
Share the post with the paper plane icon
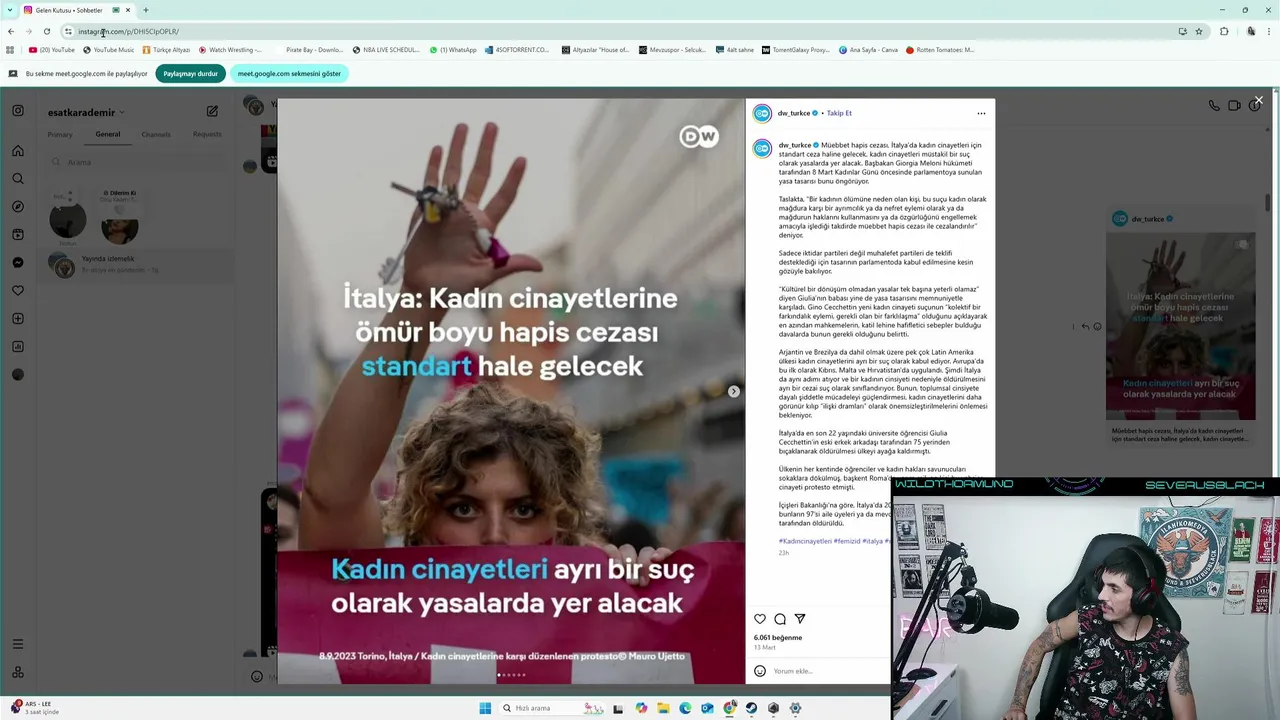[x=800, y=619]
